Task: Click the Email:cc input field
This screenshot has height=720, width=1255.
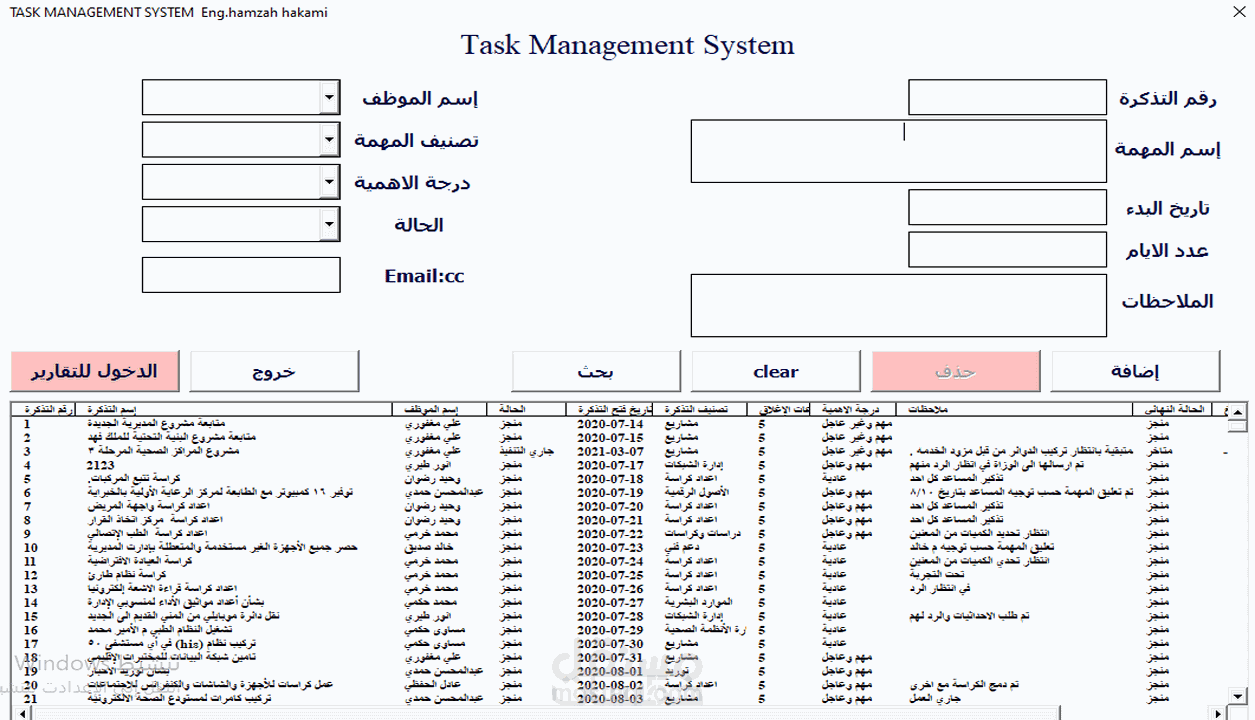Action: click(240, 274)
